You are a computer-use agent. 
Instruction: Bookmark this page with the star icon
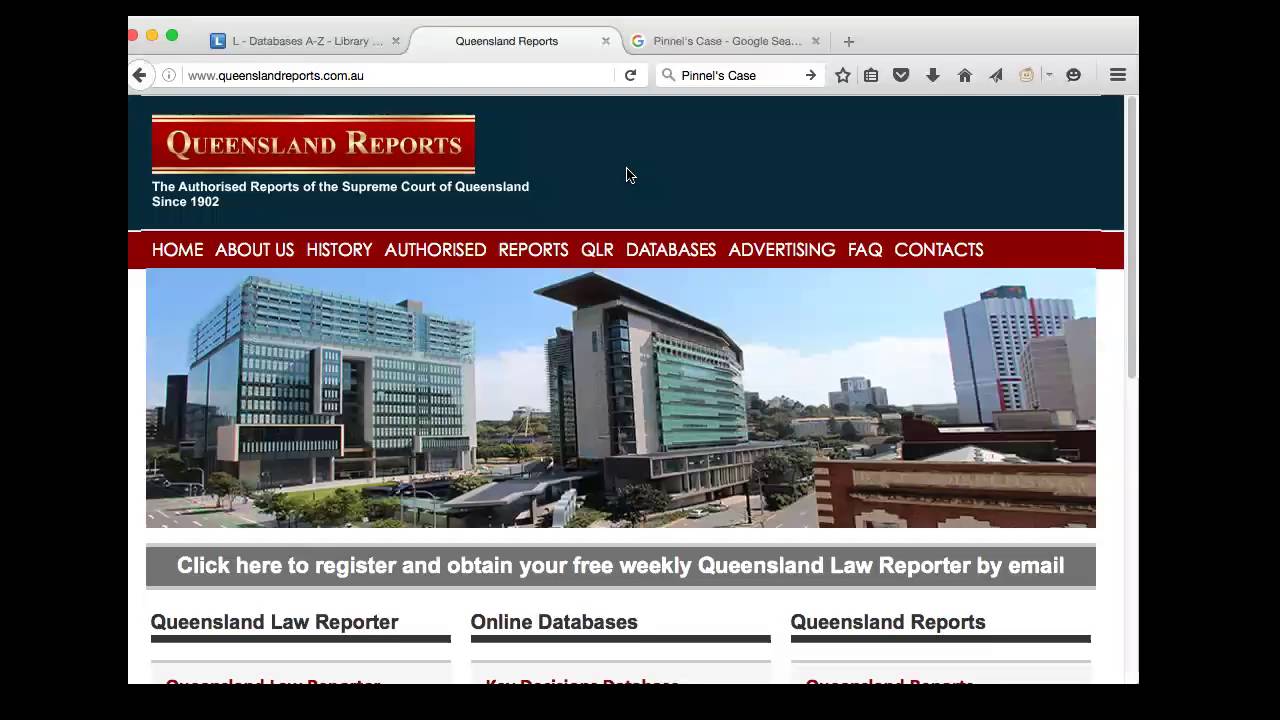tap(843, 75)
